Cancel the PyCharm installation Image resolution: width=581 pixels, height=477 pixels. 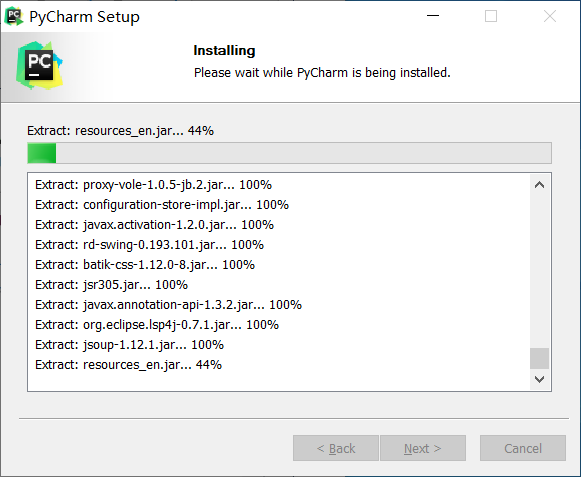coord(523,448)
